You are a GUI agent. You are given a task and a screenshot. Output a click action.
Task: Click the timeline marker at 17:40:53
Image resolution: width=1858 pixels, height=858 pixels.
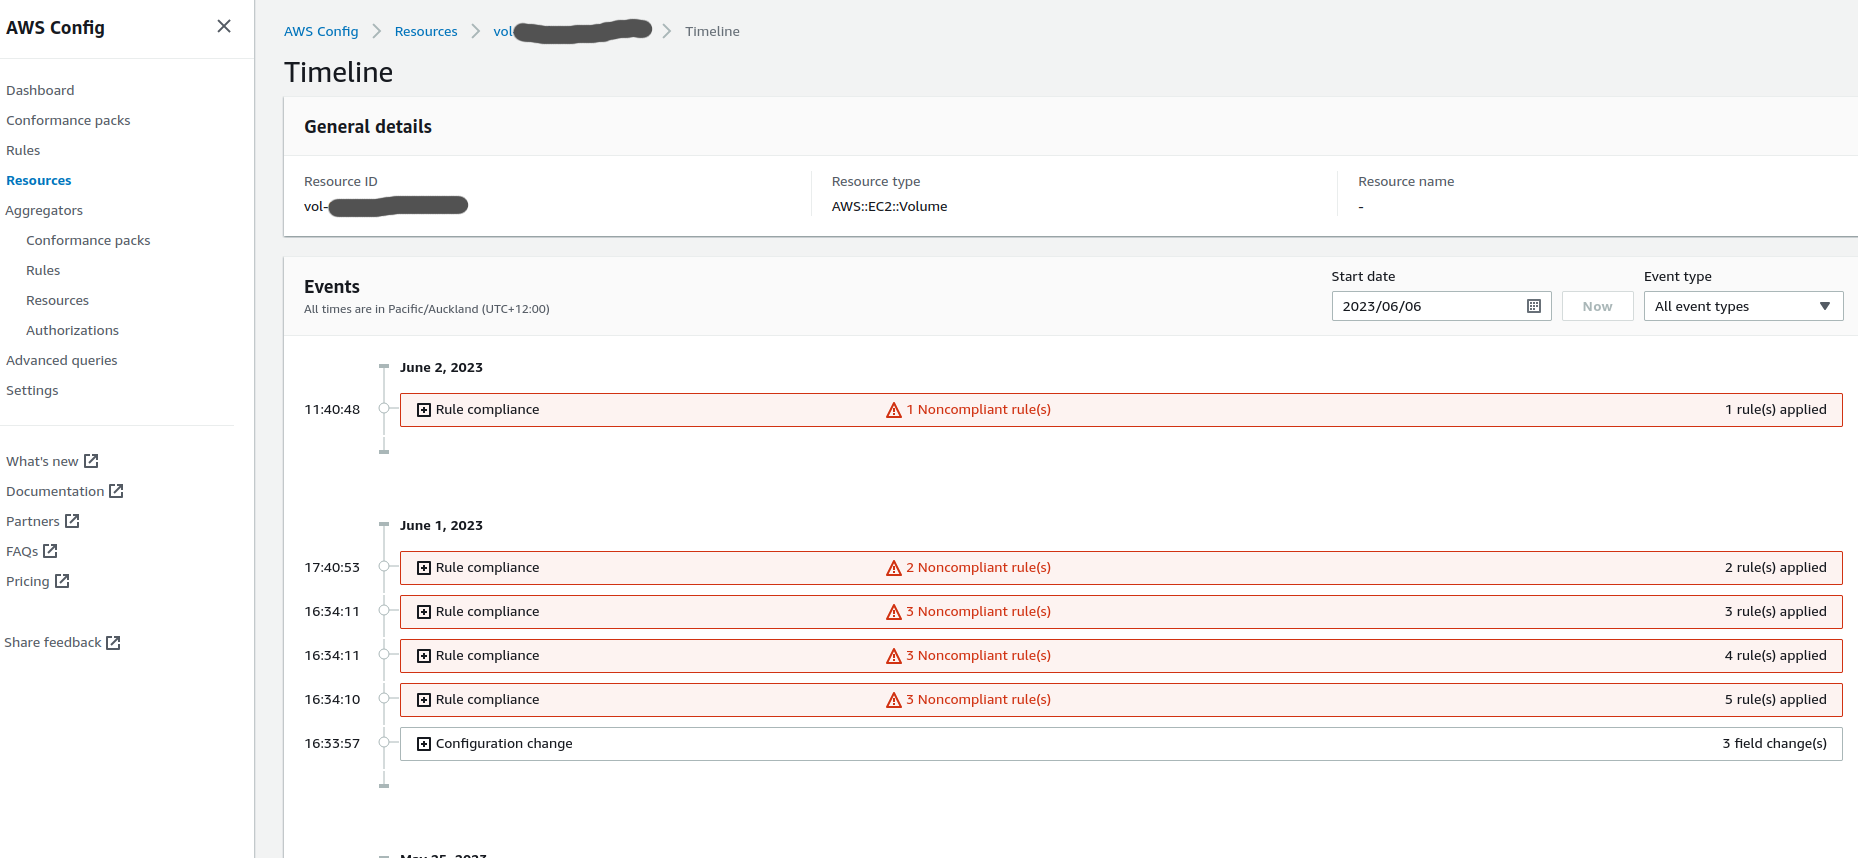[x=384, y=567]
